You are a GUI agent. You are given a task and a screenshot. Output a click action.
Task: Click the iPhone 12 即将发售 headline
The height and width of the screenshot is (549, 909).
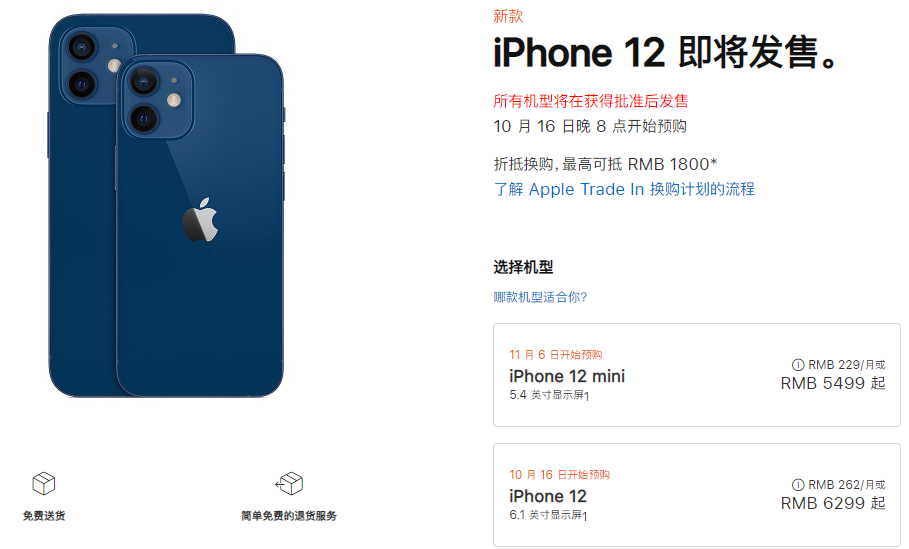tap(665, 53)
